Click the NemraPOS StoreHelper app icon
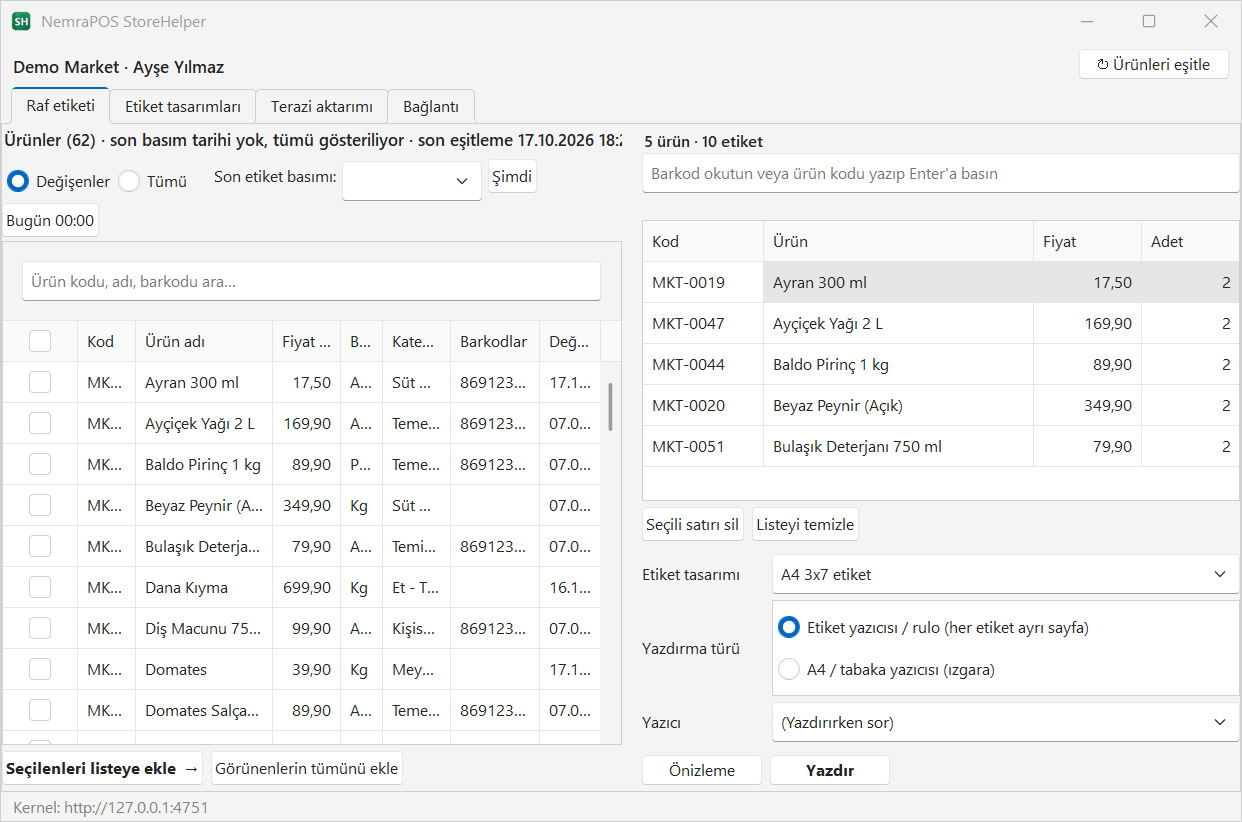 tap(20, 21)
